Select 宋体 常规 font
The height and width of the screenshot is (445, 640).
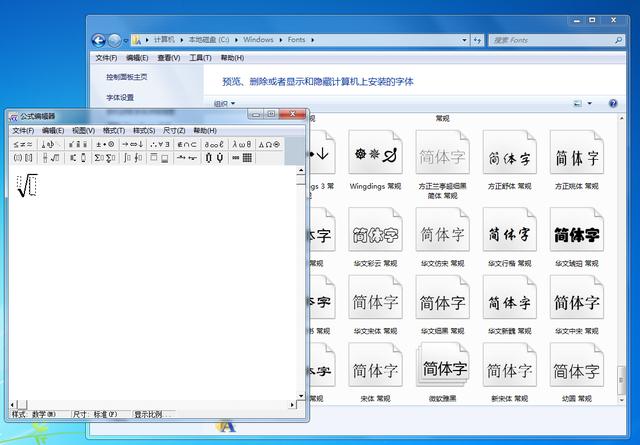click(x=375, y=372)
